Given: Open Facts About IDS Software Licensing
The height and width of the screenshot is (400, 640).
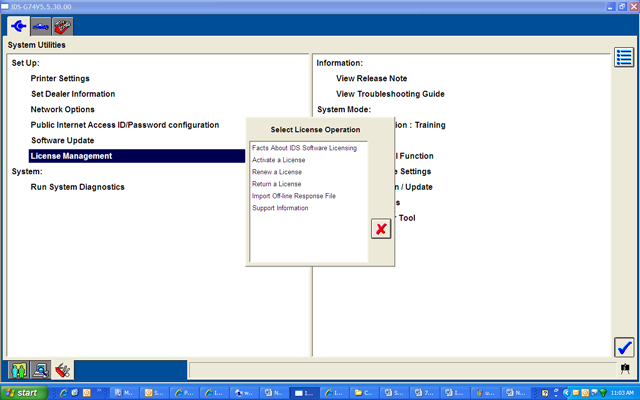Looking at the screenshot, I should [x=304, y=148].
